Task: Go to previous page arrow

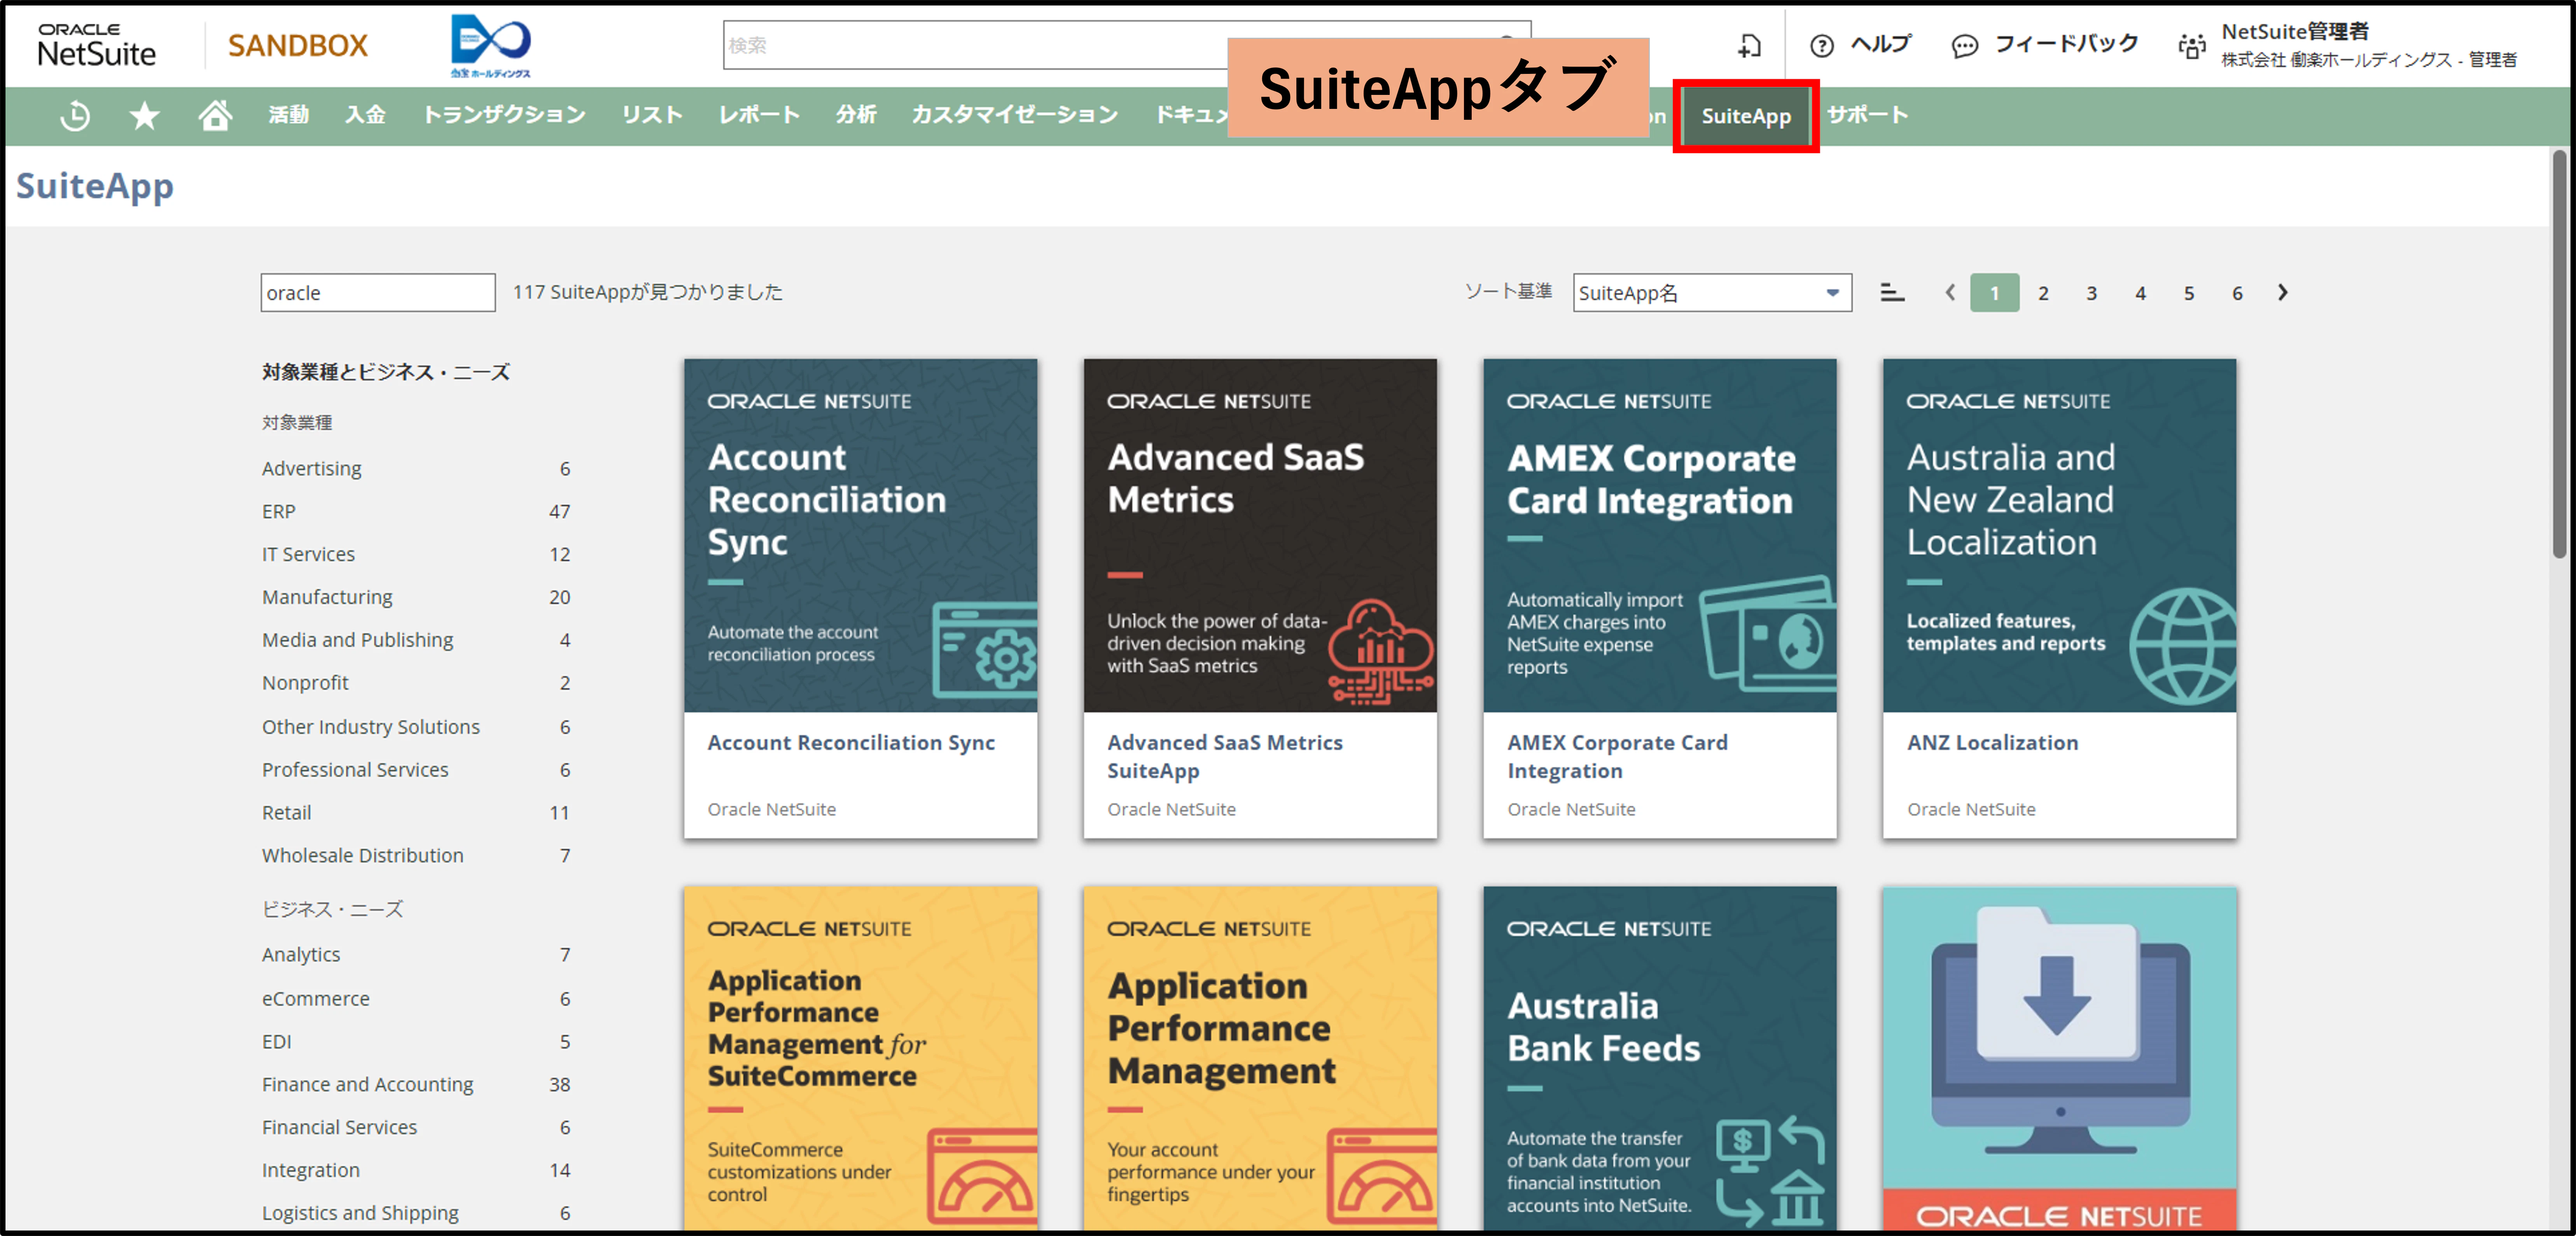Action: tap(1950, 293)
